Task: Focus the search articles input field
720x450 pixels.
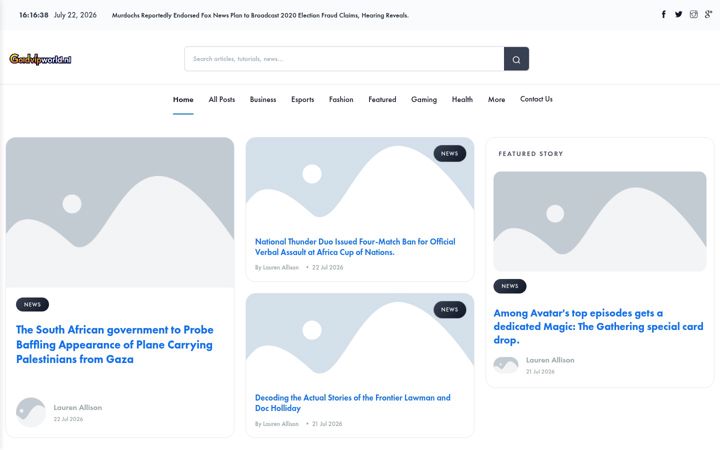Action: 344,59
